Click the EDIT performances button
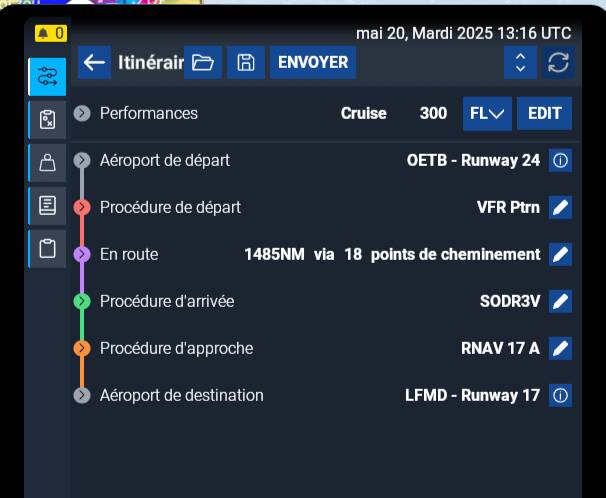Screen dimensions: 606x498 544,114
